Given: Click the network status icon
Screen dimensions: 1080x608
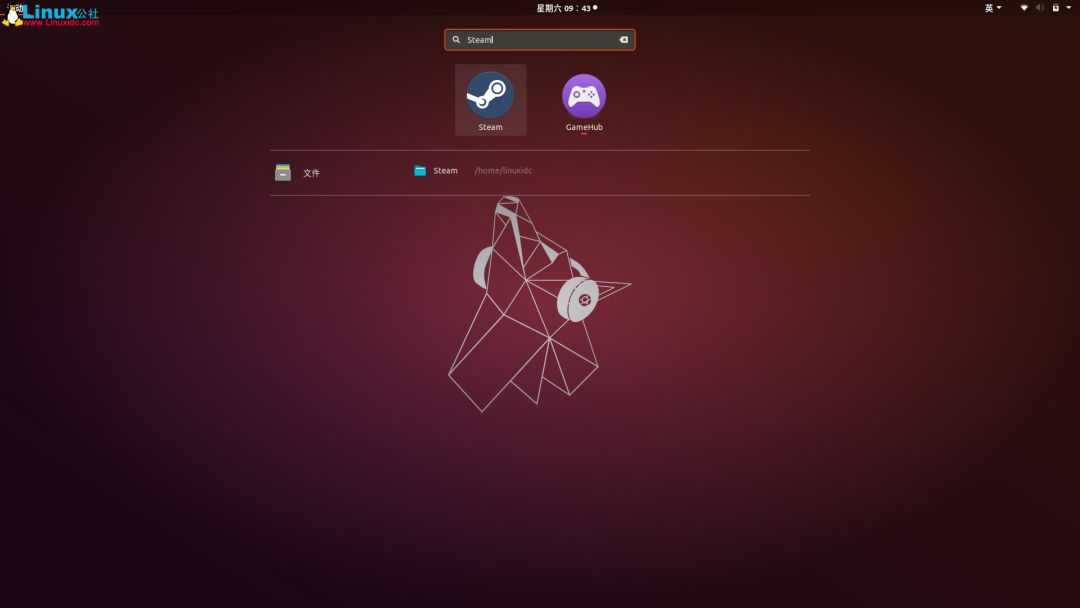Looking at the screenshot, I should pos(1024,8).
